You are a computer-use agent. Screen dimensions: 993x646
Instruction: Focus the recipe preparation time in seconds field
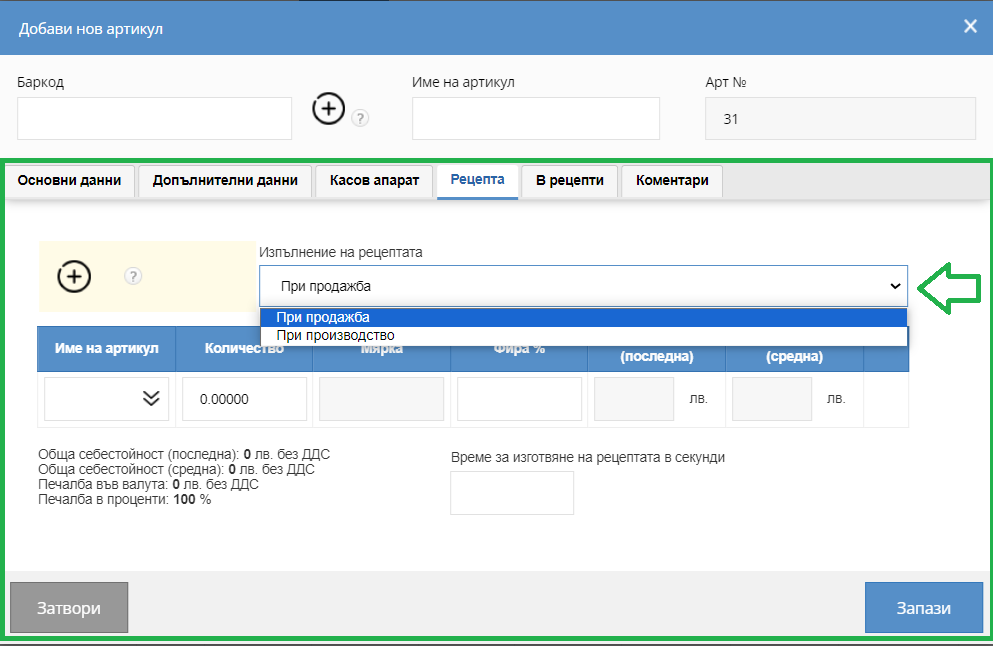coord(512,493)
